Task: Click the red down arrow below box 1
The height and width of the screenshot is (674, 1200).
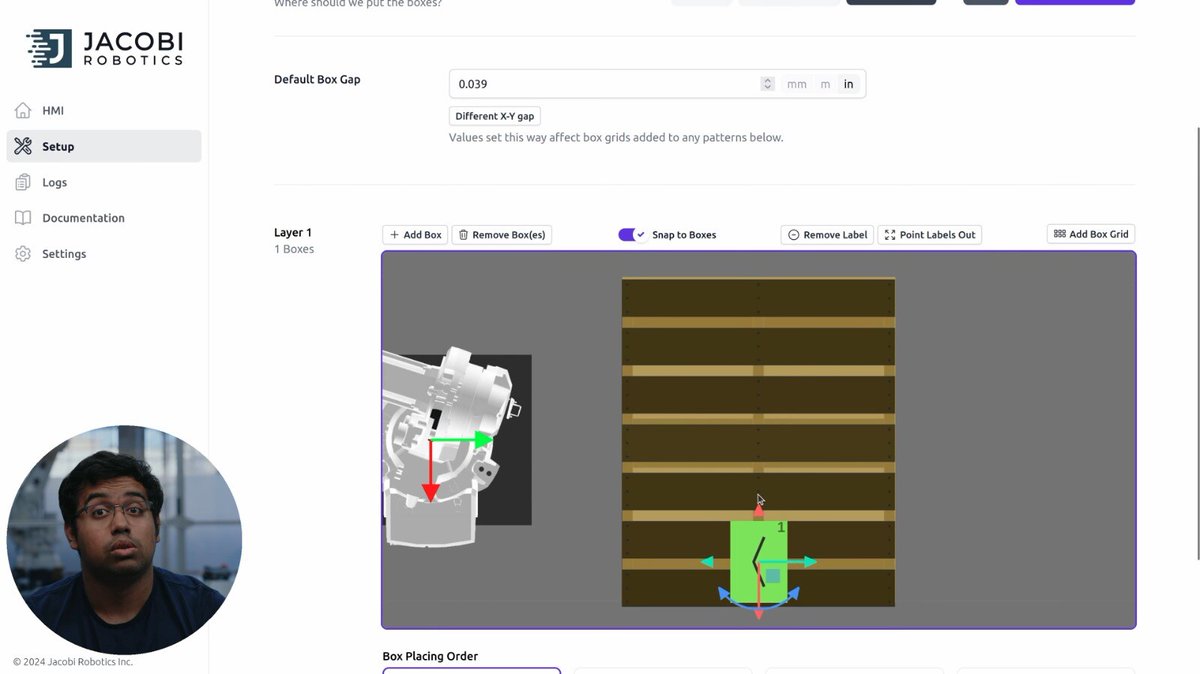Action: point(758,613)
